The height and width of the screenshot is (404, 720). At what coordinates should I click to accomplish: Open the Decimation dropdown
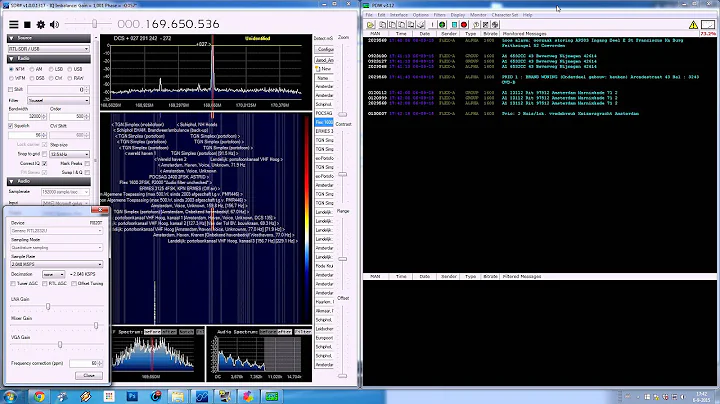pos(53,274)
